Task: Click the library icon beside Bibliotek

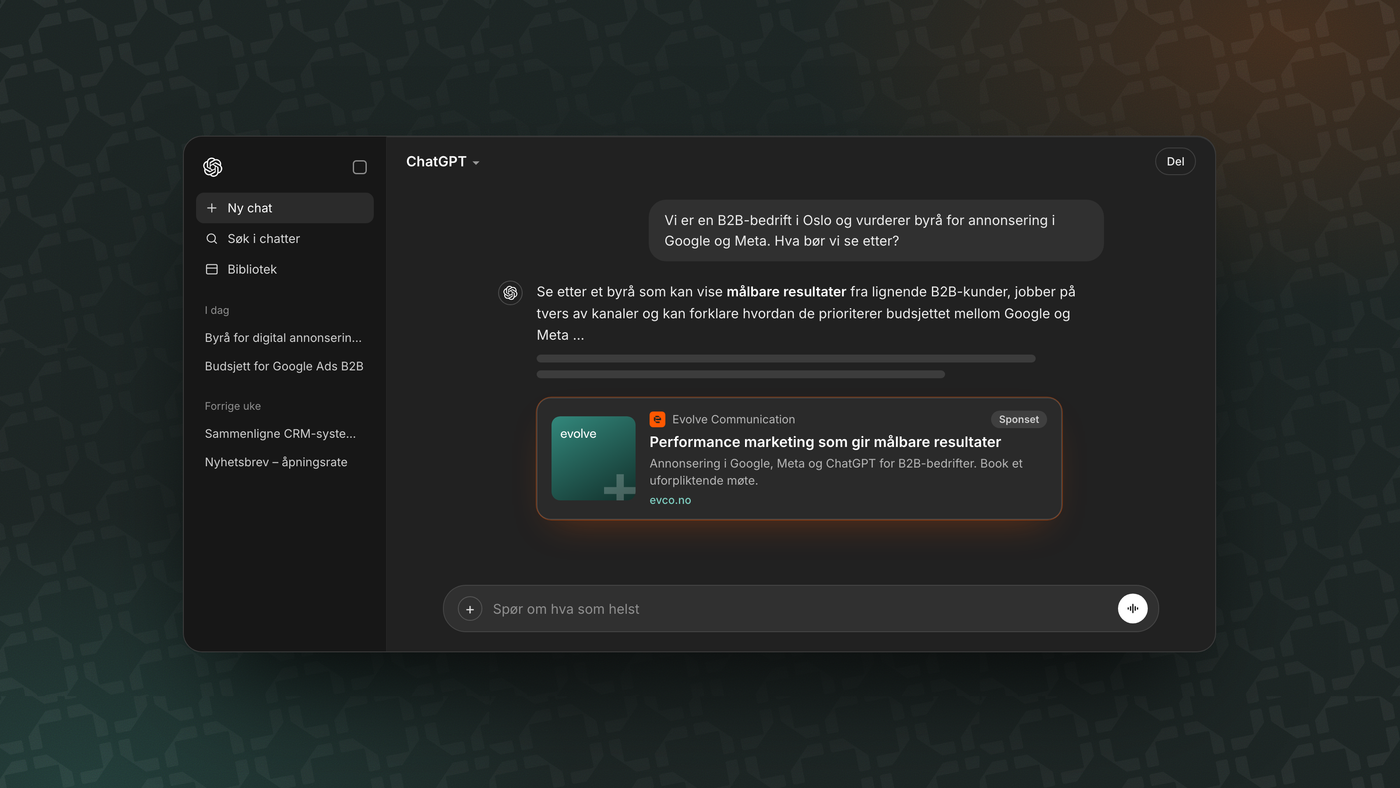Action: tap(211, 269)
